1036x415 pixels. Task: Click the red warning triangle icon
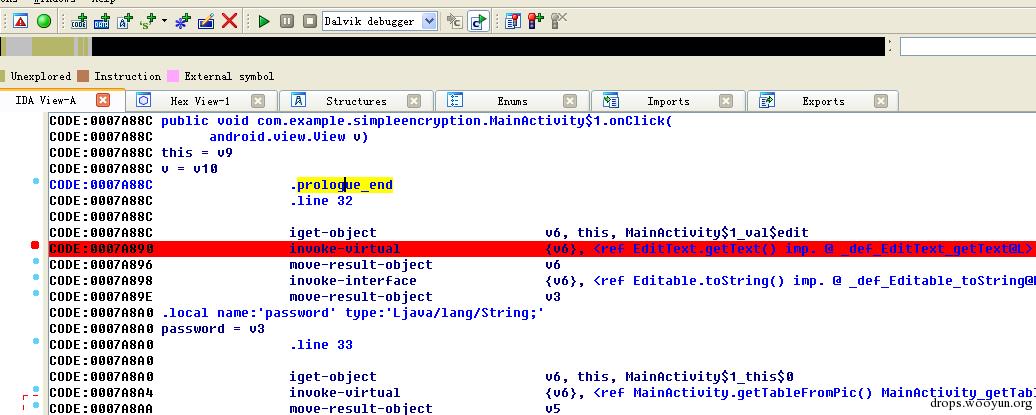point(20,21)
